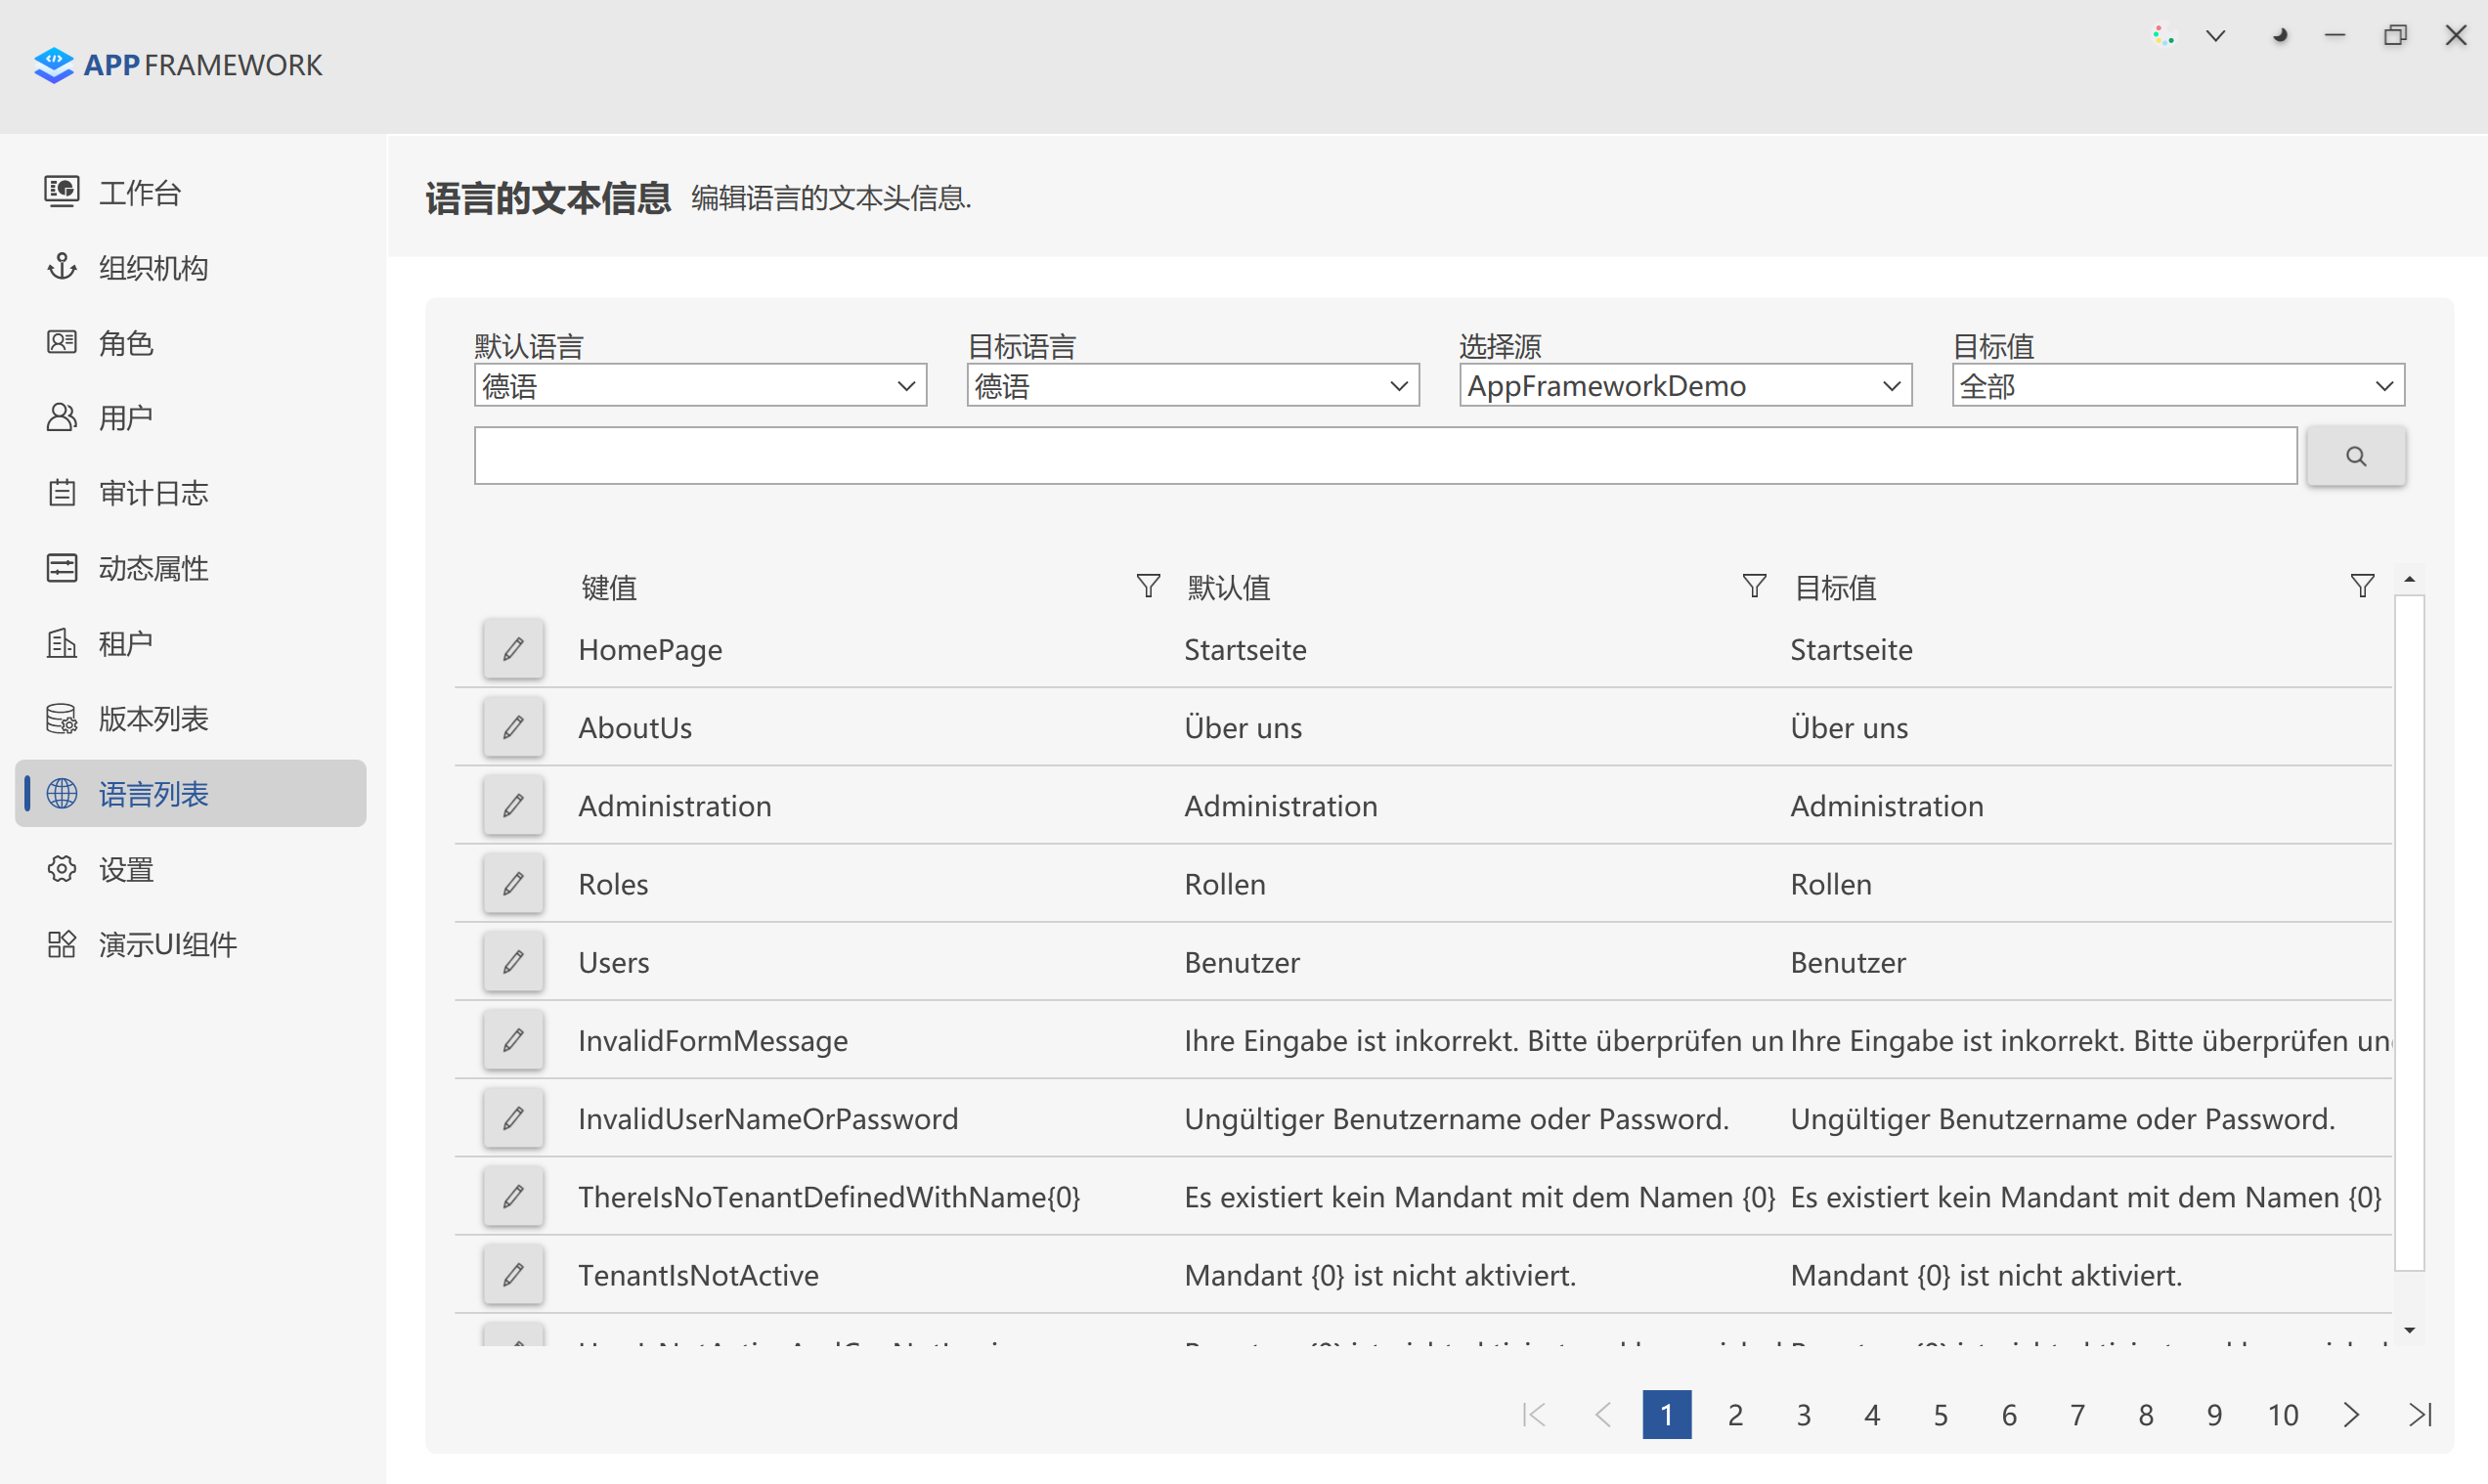Go to page 5 of results
Viewport: 2488px width, 1484px height.
[1940, 1415]
